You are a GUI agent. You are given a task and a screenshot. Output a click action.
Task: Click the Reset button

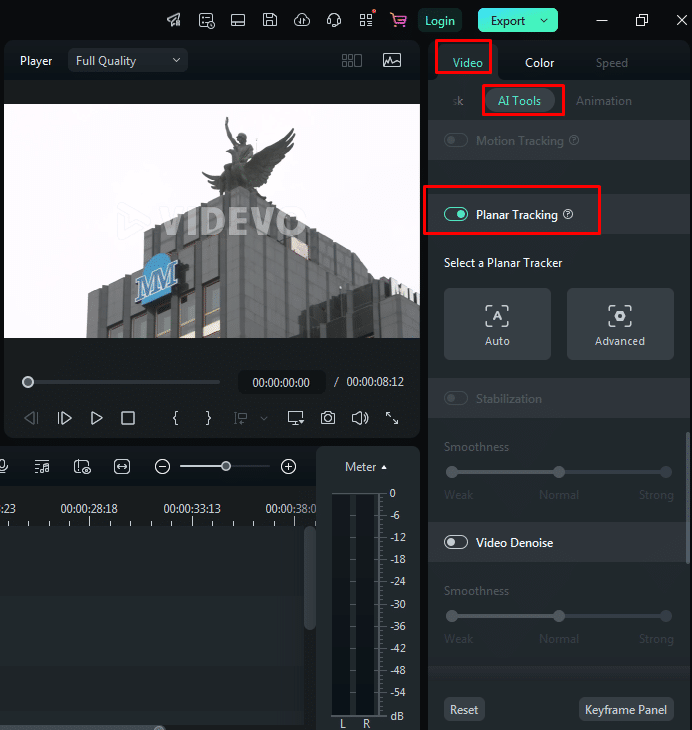coord(464,710)
